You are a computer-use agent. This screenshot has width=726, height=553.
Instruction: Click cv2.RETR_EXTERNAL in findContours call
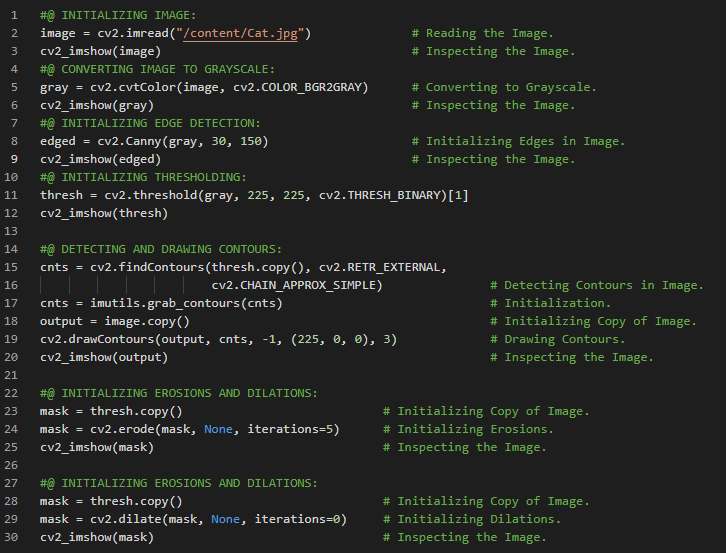pyautogui.click(x=384, y=267)
